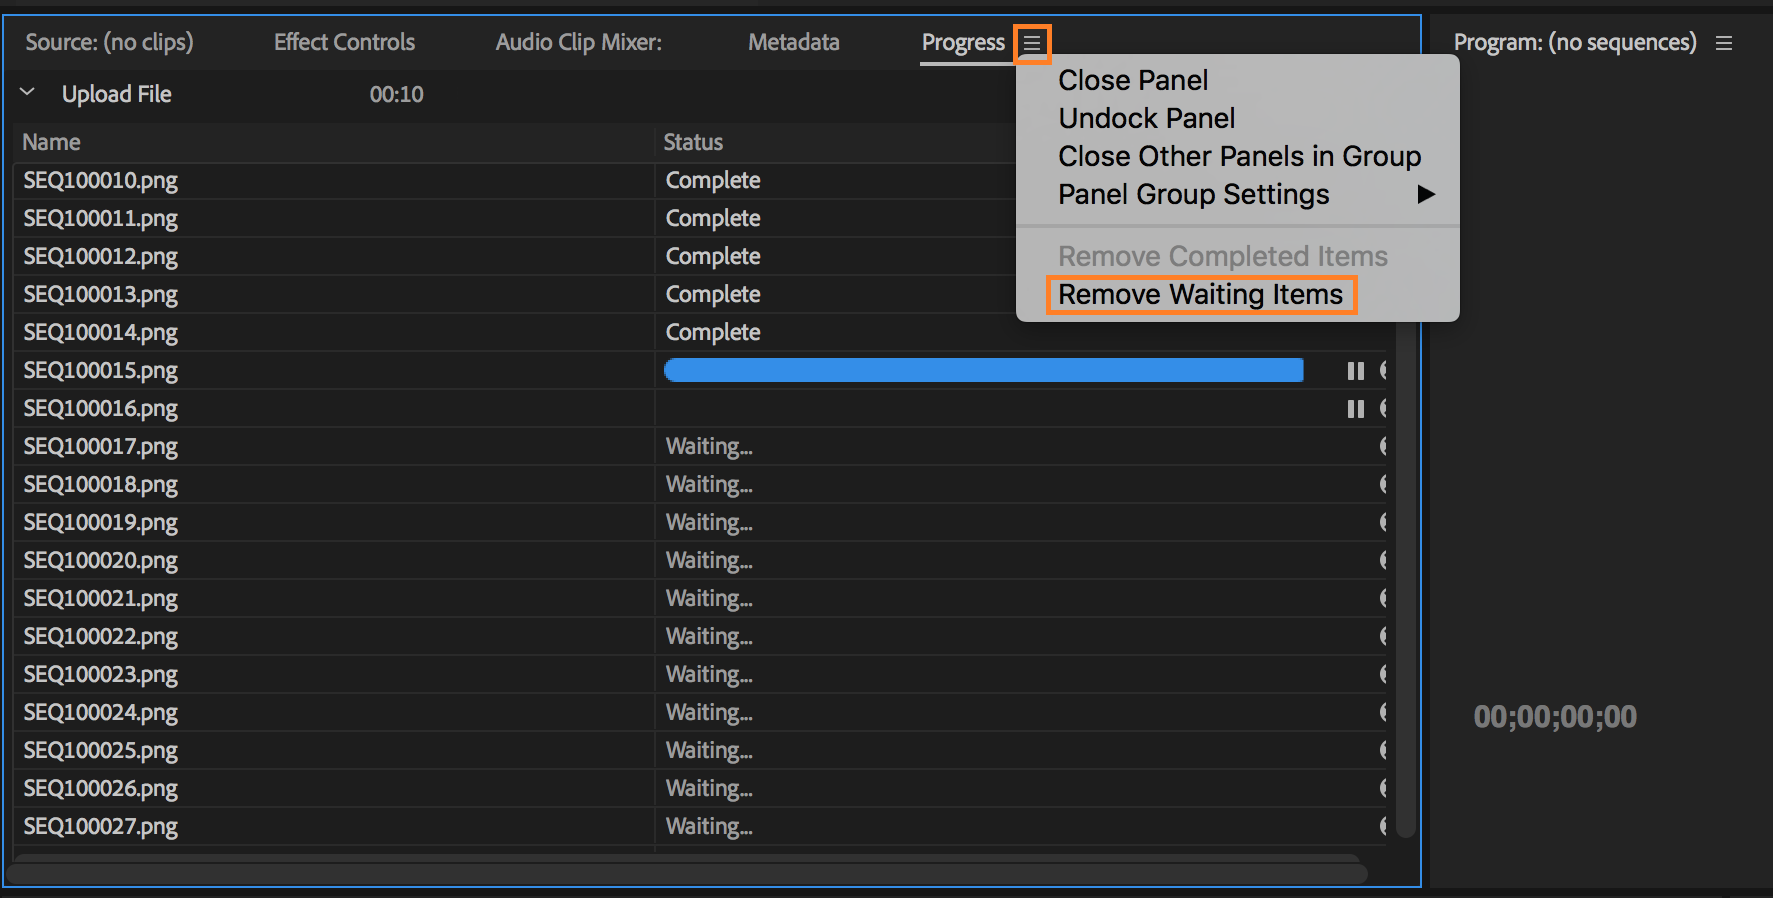Pause the SEQ100016.png upload
Screen dimensions: 1773x898
pos(1355,409)
